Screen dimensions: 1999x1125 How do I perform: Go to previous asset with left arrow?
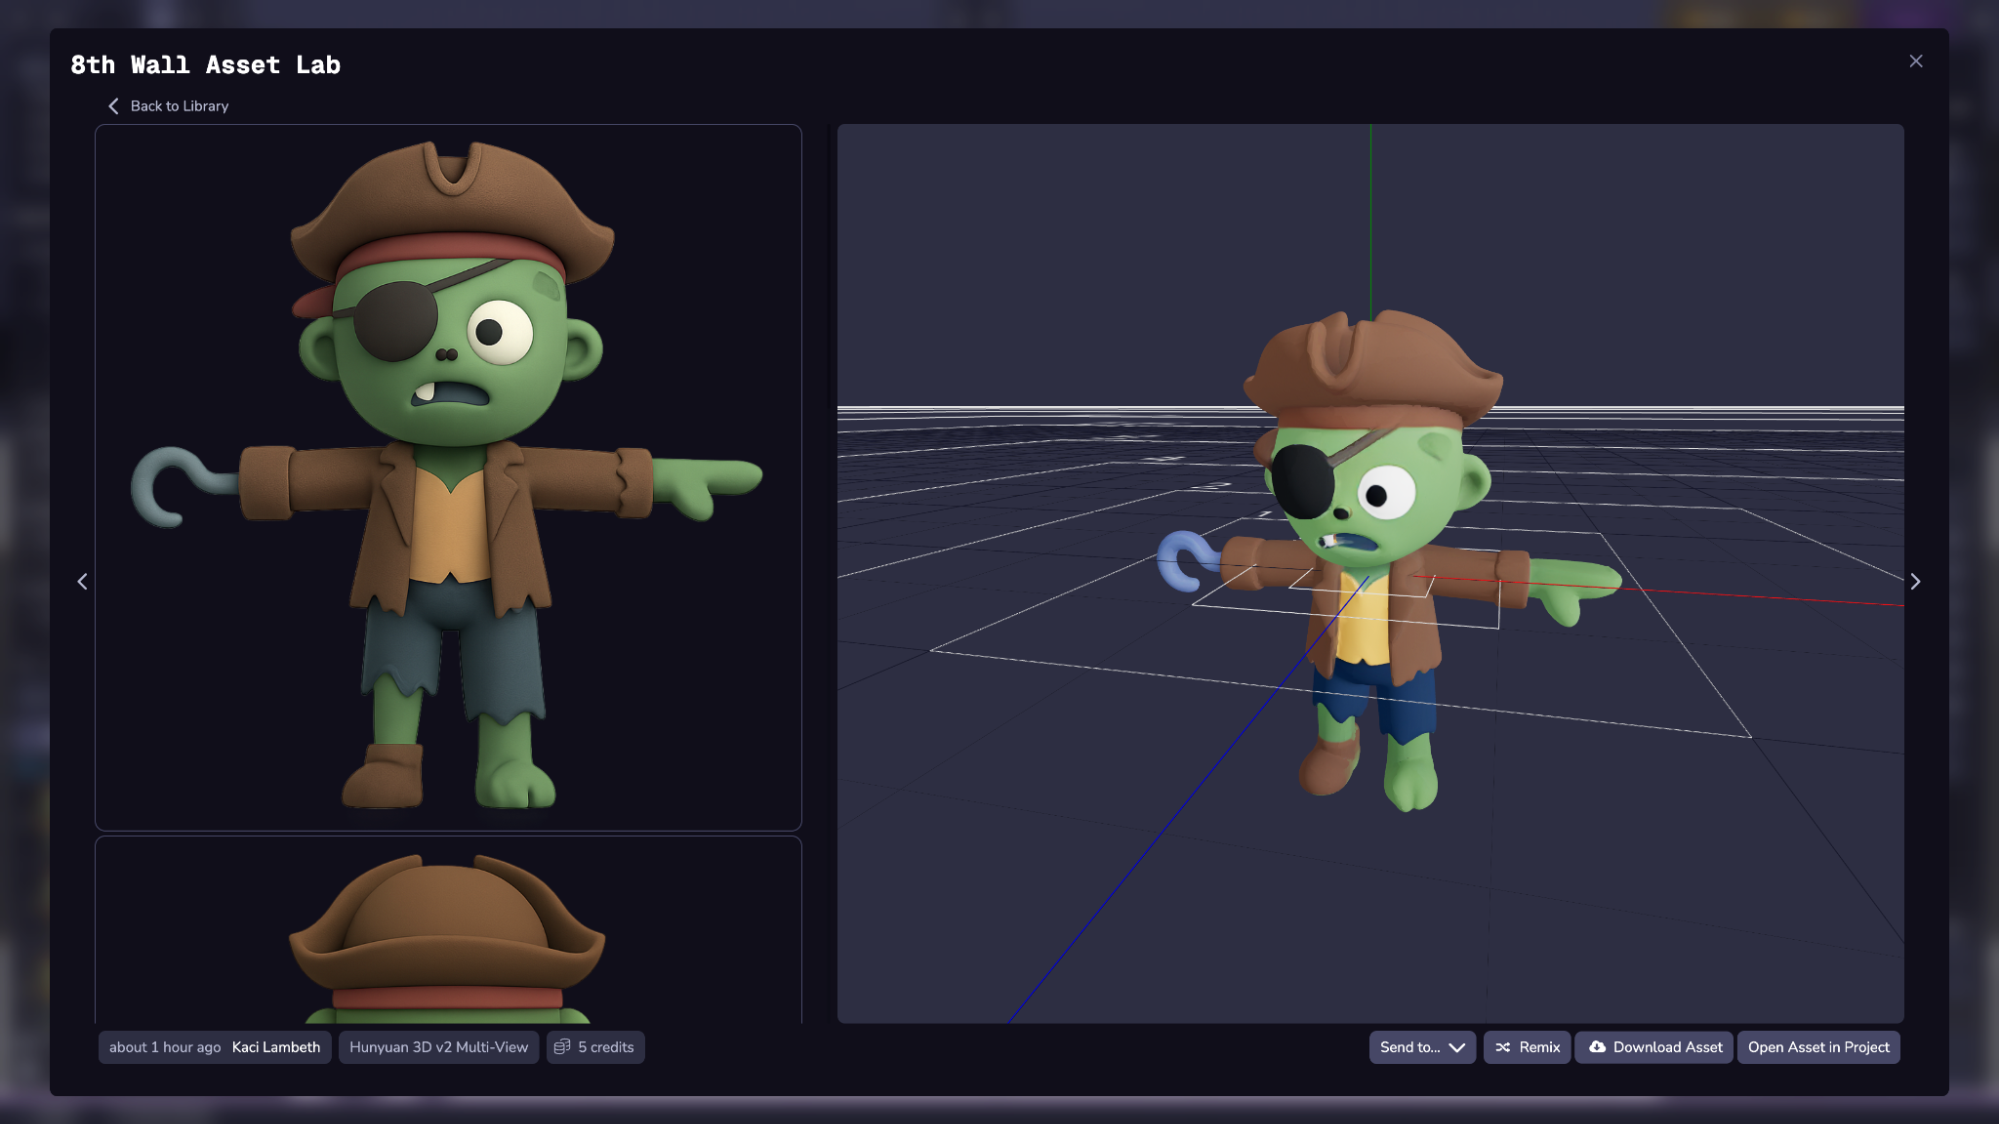tap(82, 581)
